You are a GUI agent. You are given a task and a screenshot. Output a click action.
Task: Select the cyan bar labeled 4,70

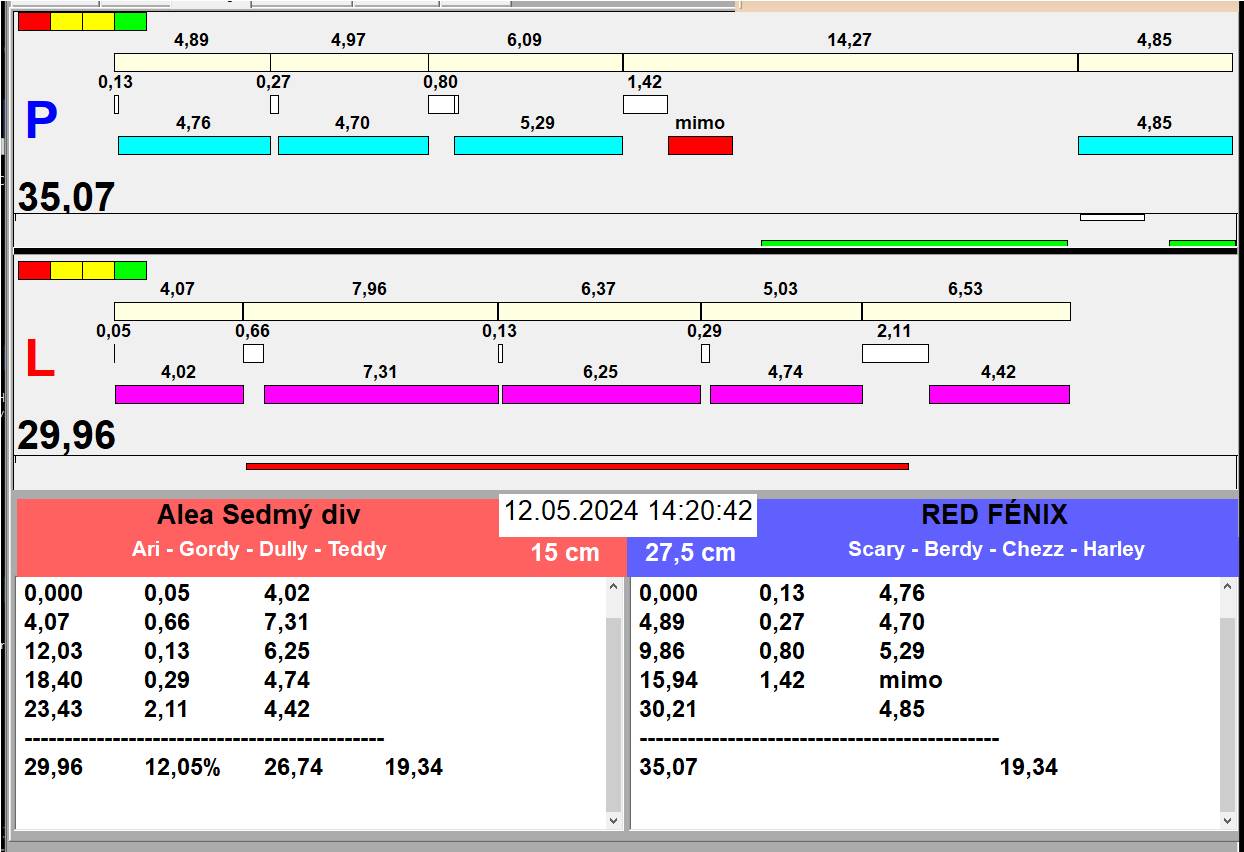click(x=353, y=145)
